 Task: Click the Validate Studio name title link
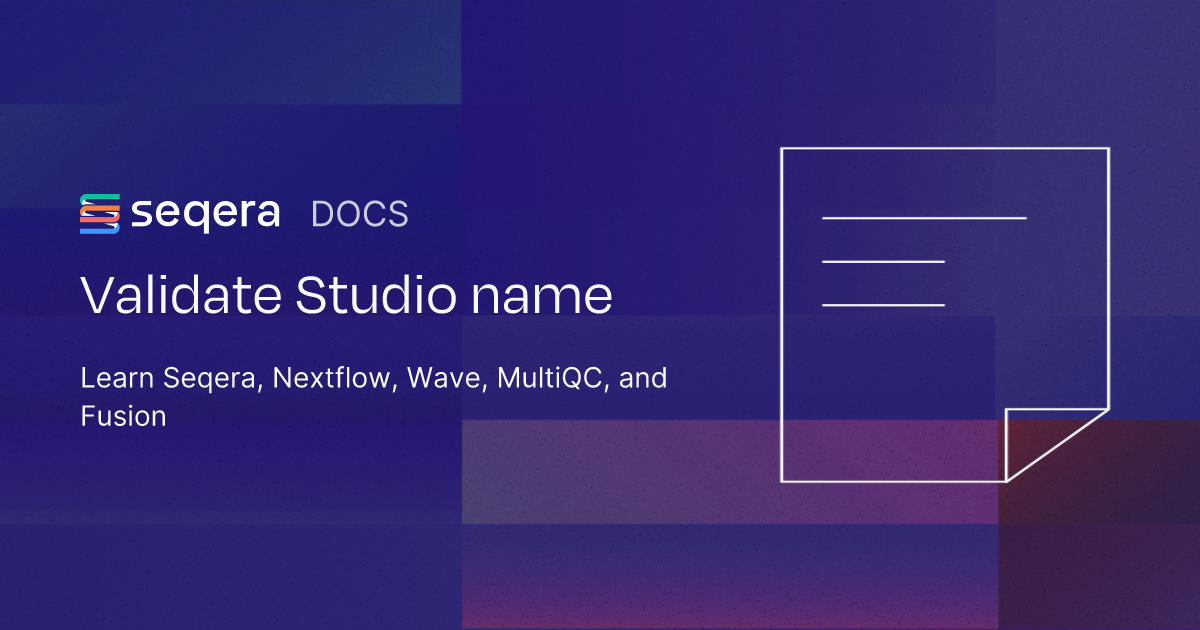click(347, 295)
